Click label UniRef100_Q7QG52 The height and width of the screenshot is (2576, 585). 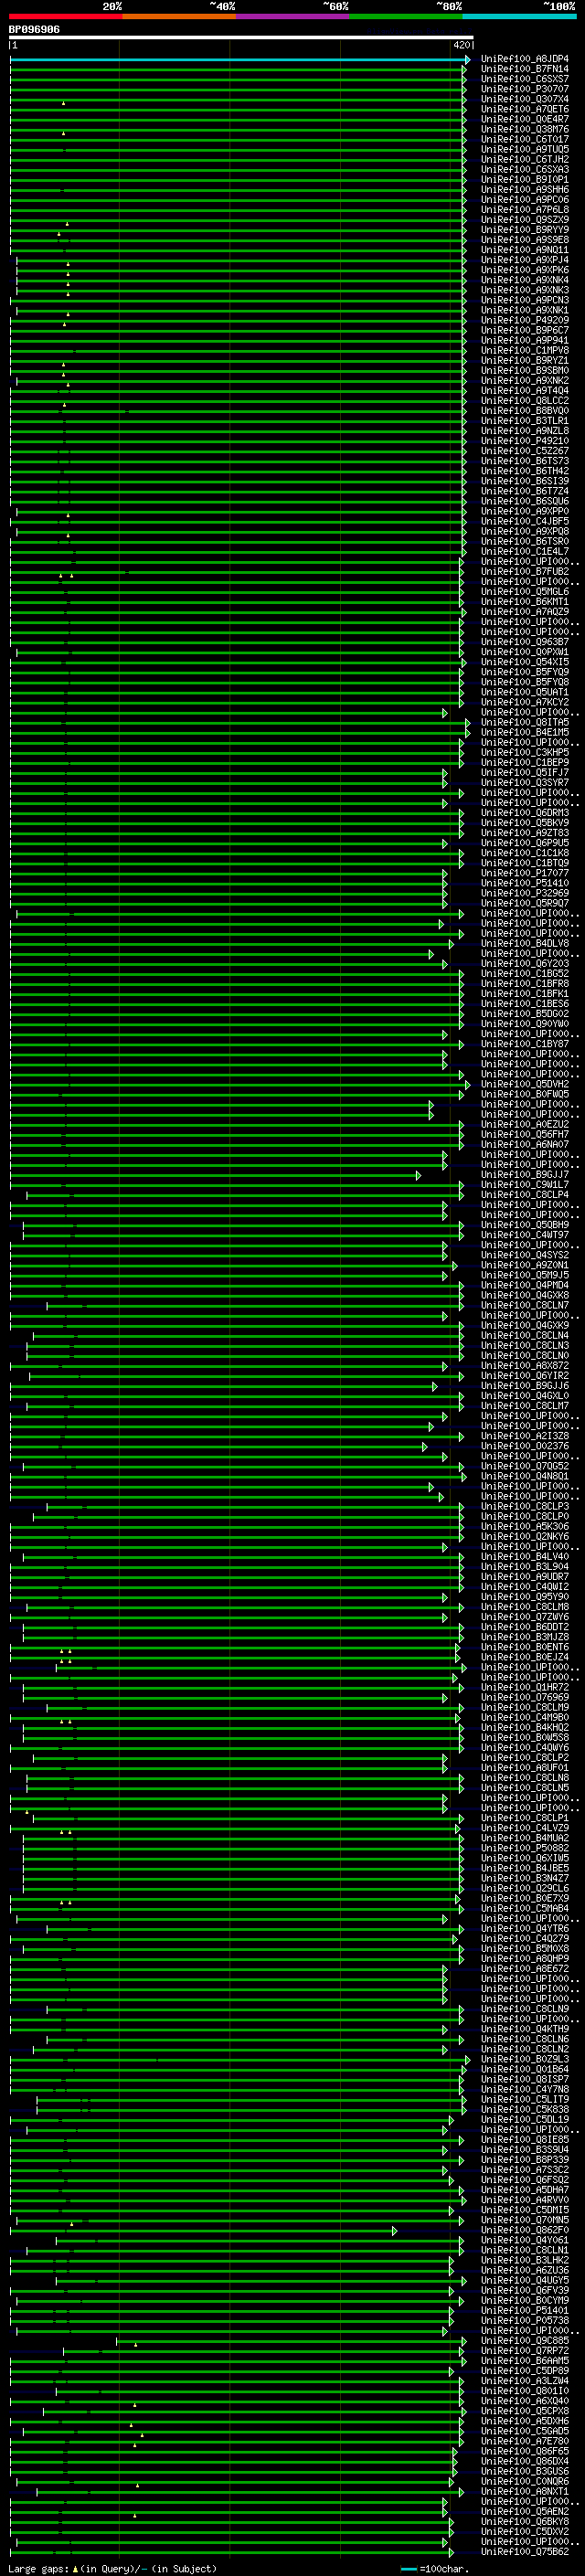click(525, 1466)
